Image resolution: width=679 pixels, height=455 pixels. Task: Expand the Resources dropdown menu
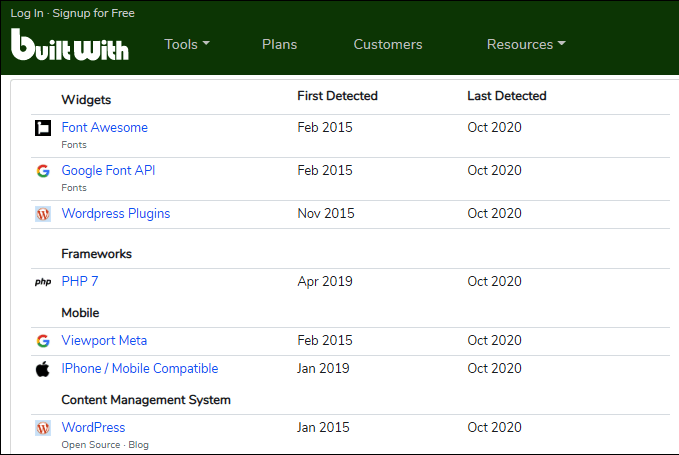coord(526,44)
